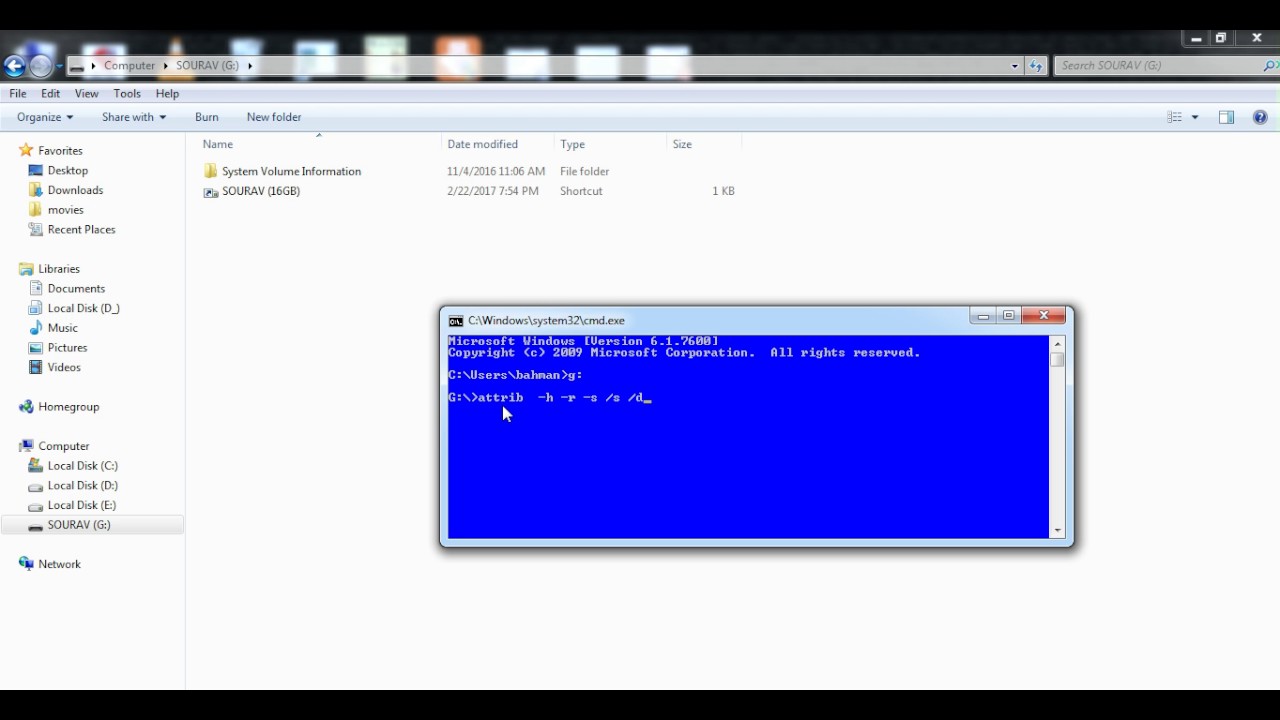This screenshot has height=720, width=1280.
Task: Click the Forward navigation arrow button
Action: [x=40, y=66]
